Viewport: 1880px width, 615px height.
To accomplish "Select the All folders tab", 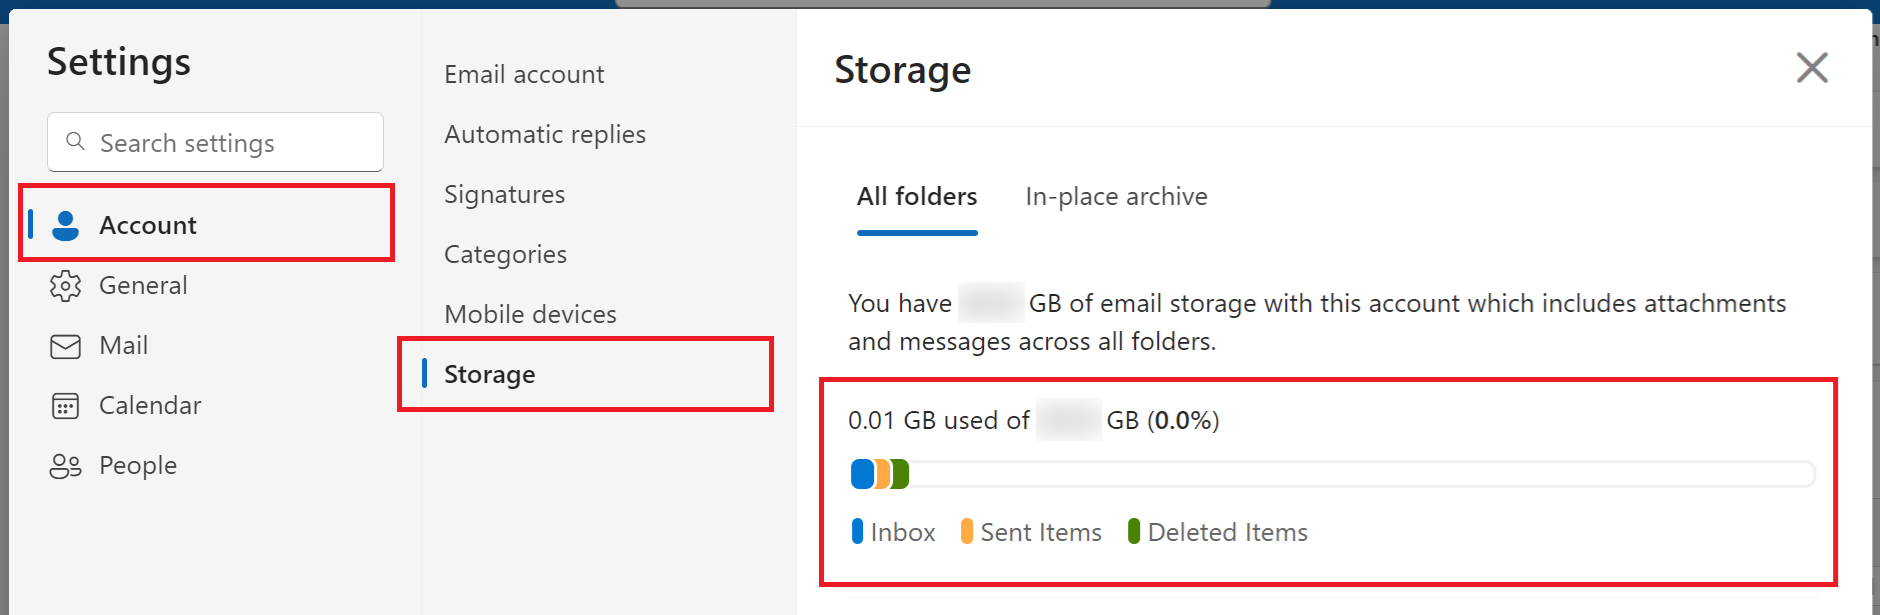I will coord(917,197).
